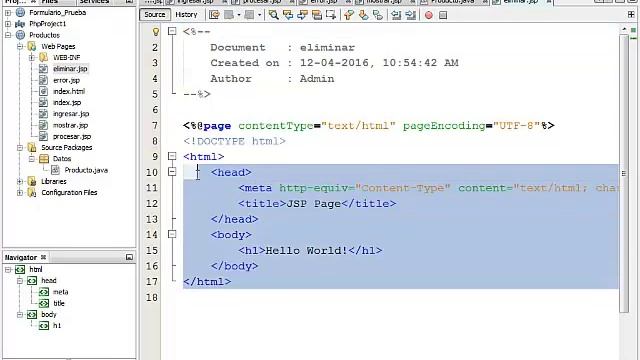Collapse the html node in Navigator

(8, 269)
